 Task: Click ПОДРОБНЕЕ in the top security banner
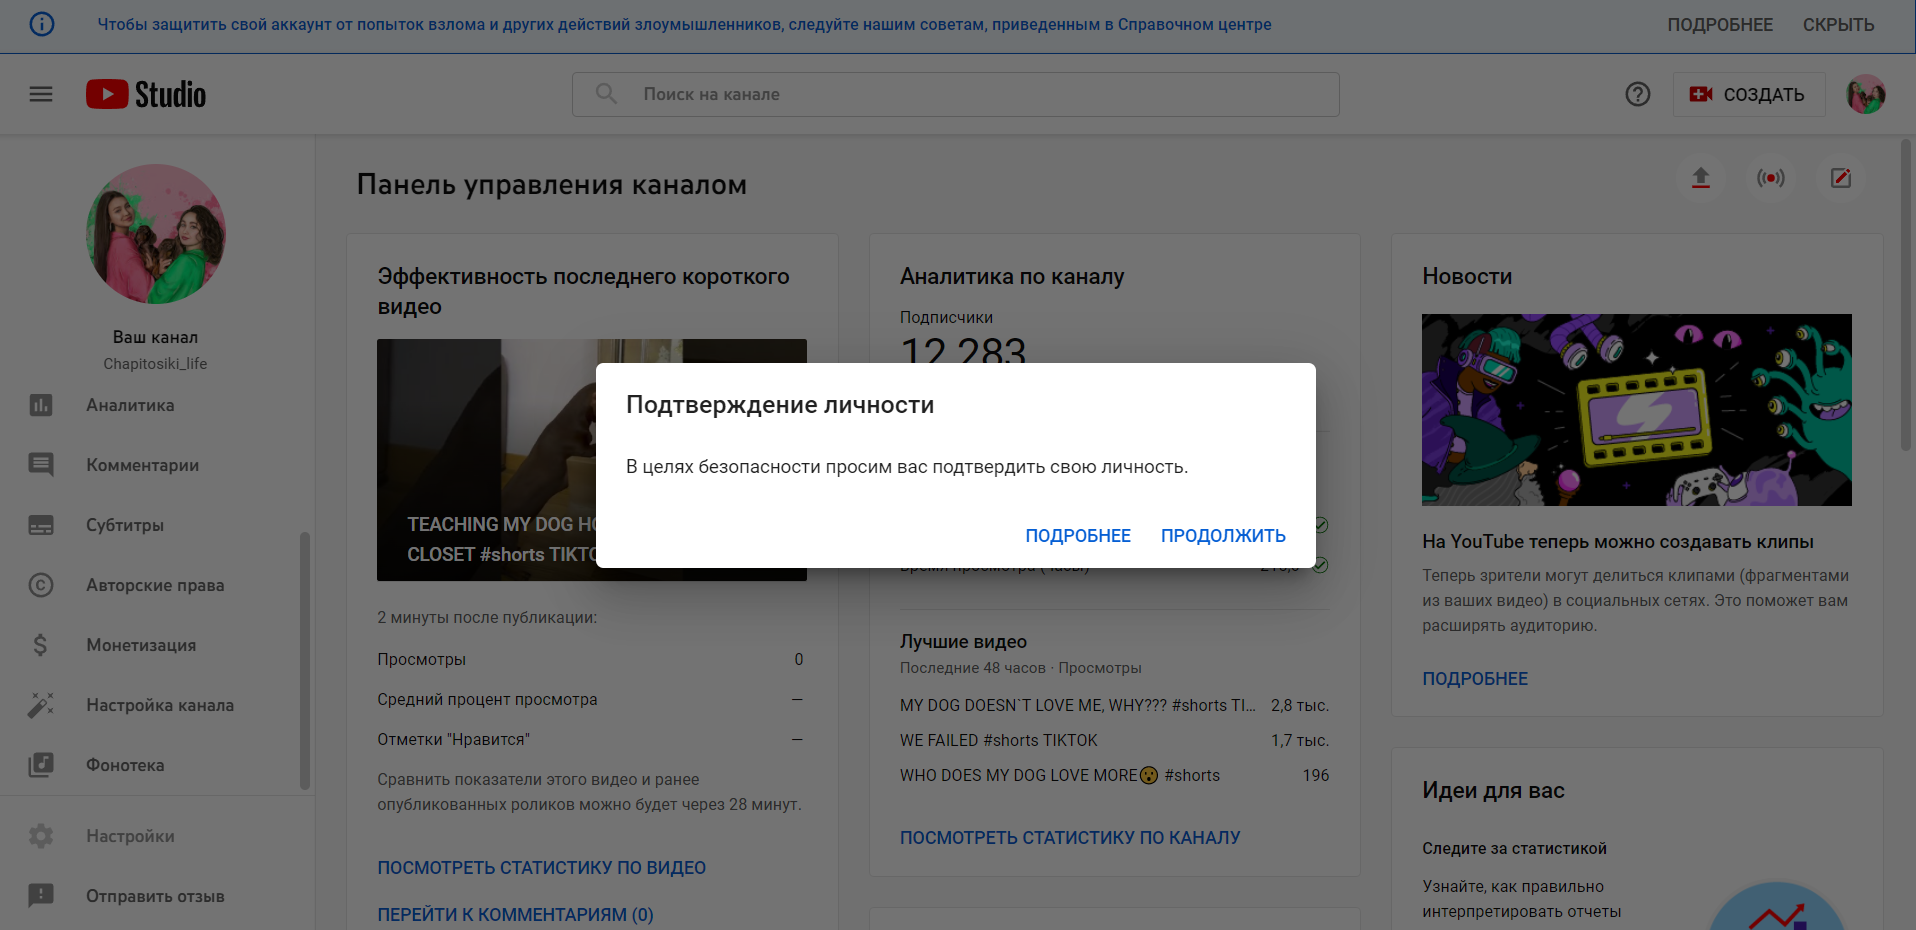[1720, 25]
